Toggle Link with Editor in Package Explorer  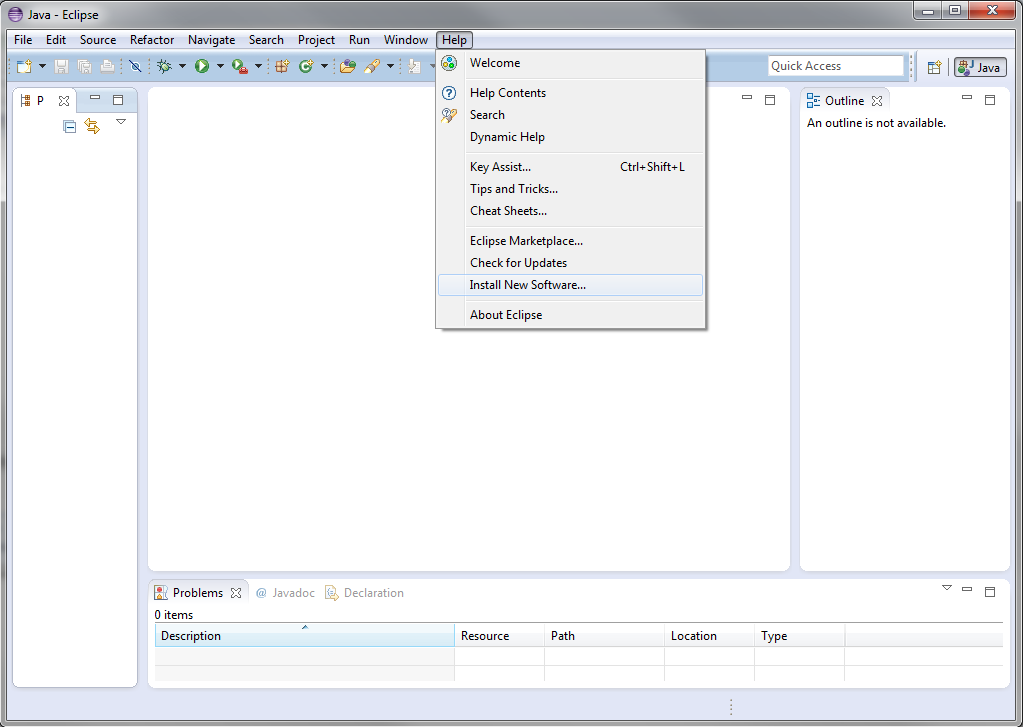click(x=92, y=126)
